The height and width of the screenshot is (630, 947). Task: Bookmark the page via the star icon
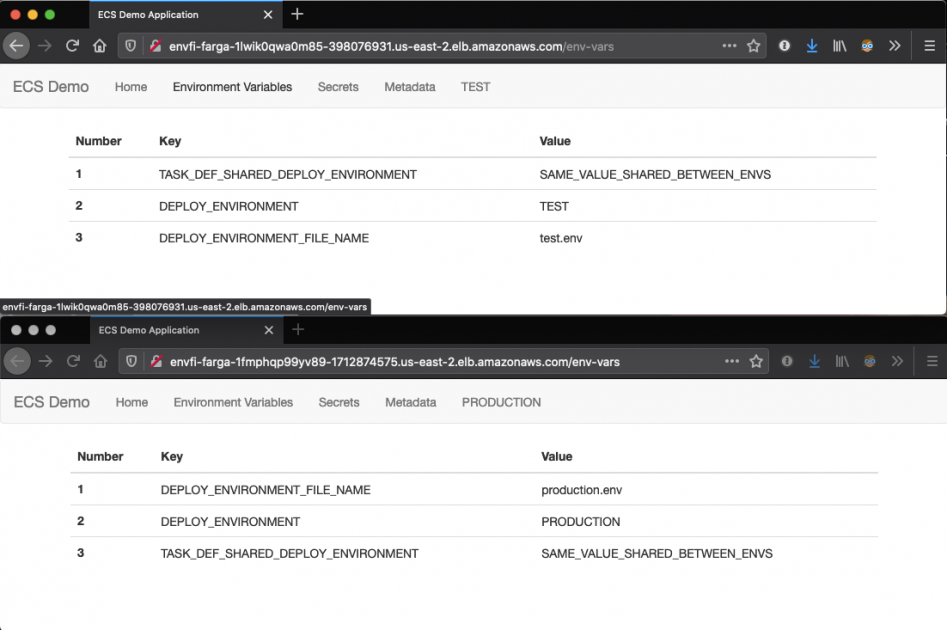pos(756,45)
